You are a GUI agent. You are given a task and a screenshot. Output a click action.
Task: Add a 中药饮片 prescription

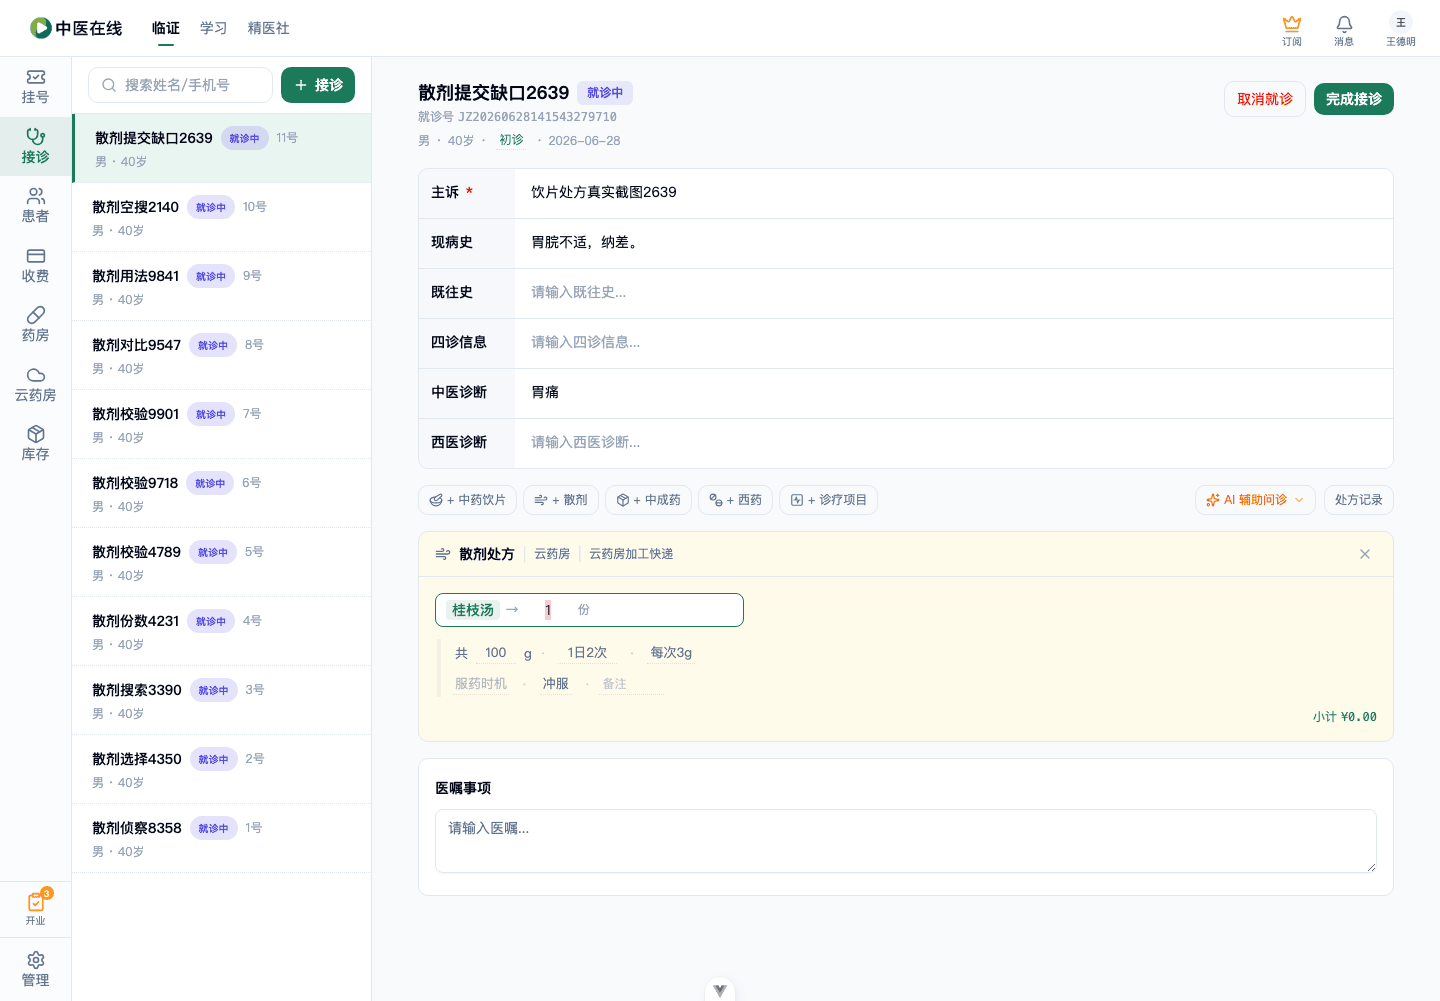pyautogui.click(x=467, y=500)
